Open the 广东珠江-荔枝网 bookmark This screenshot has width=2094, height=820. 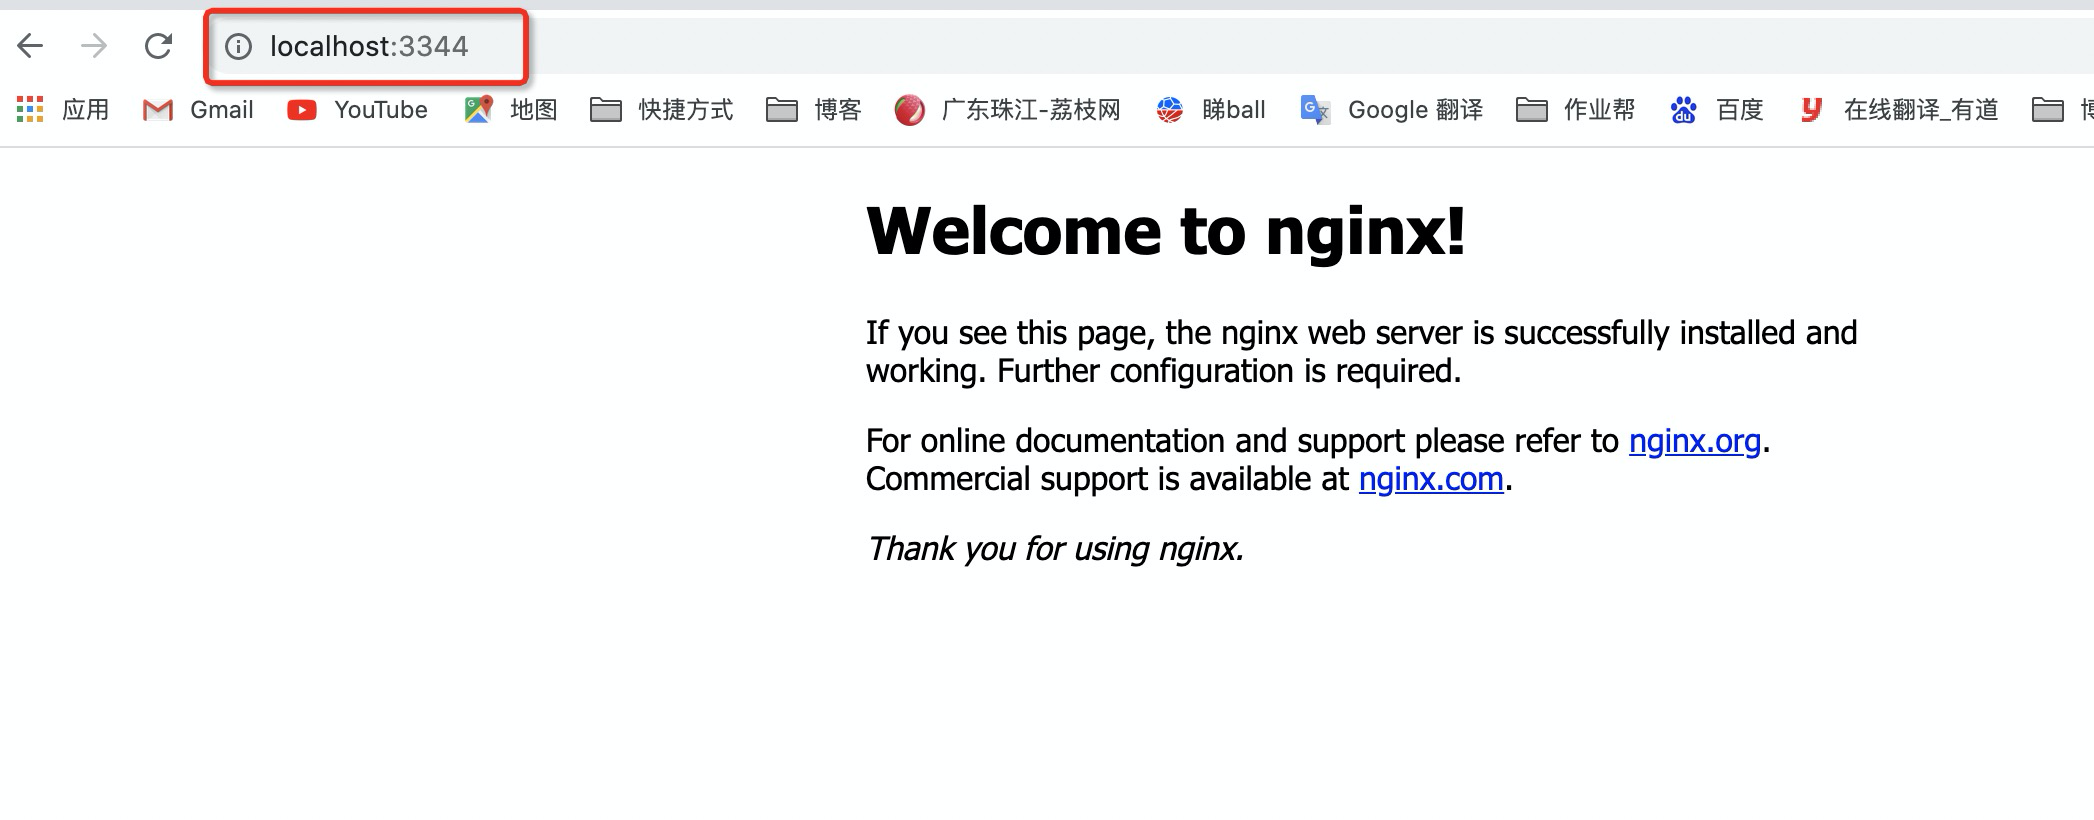pyautogui.click(x=1007, y=110)
